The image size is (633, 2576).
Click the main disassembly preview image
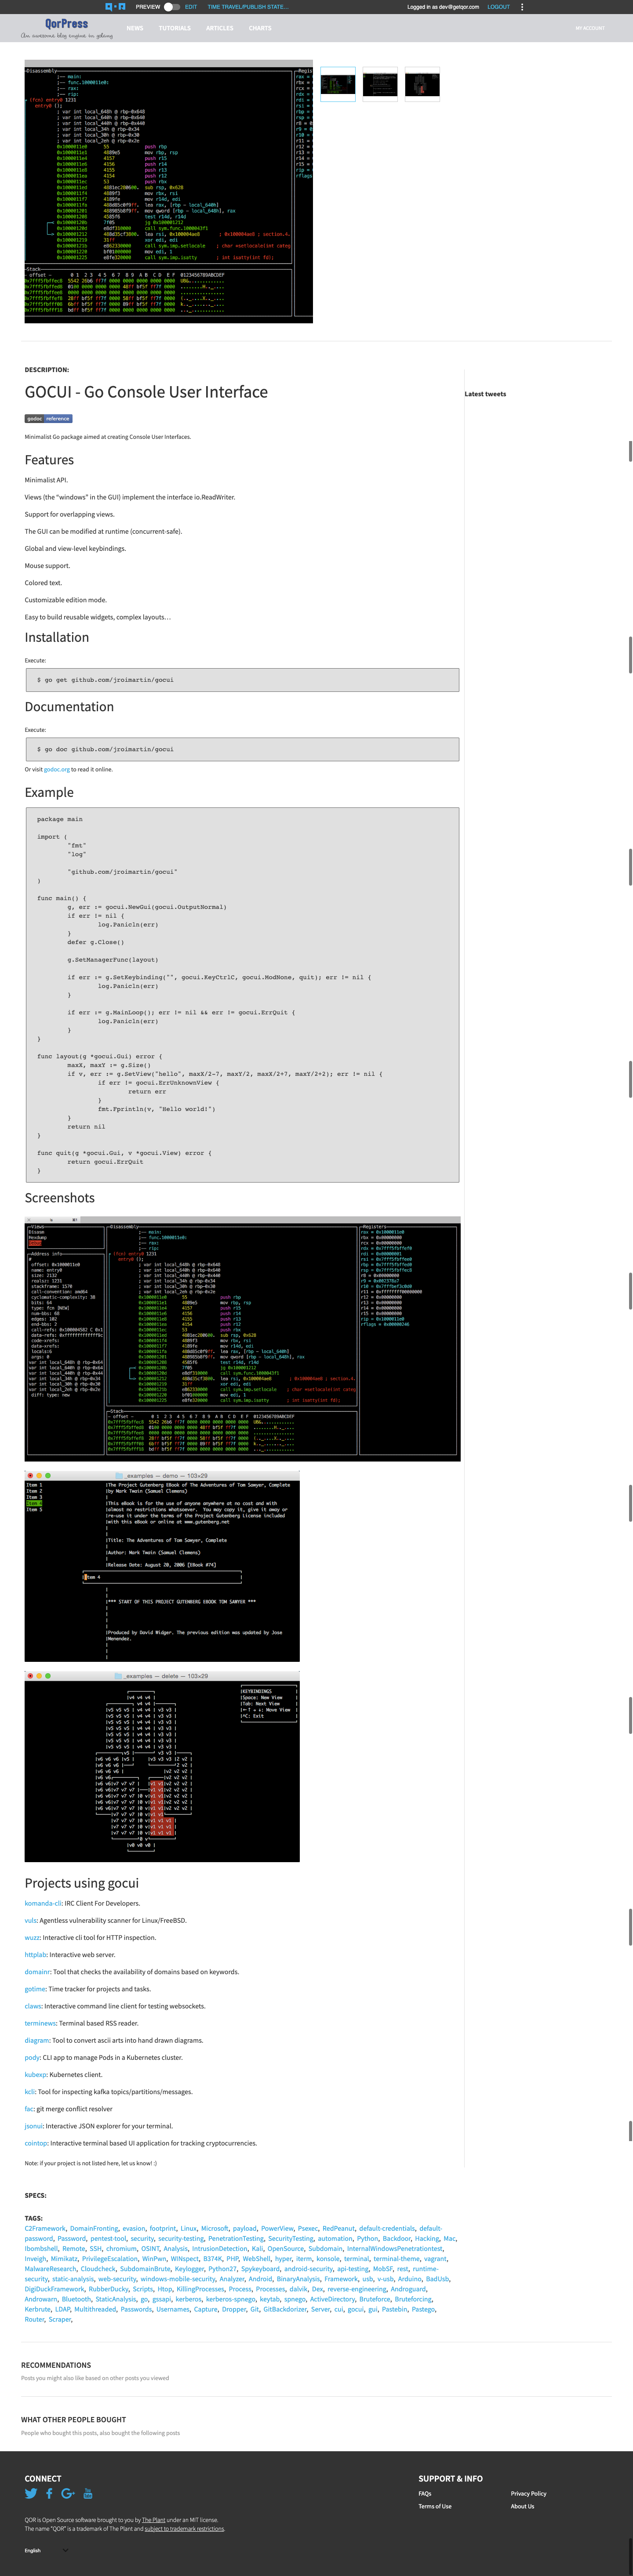coord(168,191)
